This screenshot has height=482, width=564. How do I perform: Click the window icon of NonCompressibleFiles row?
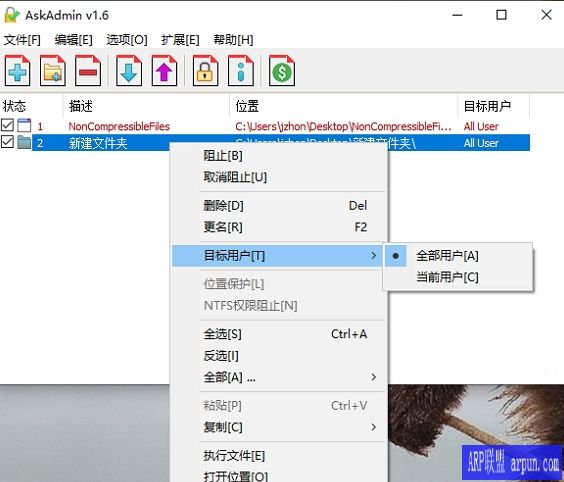tap(24, 126)
